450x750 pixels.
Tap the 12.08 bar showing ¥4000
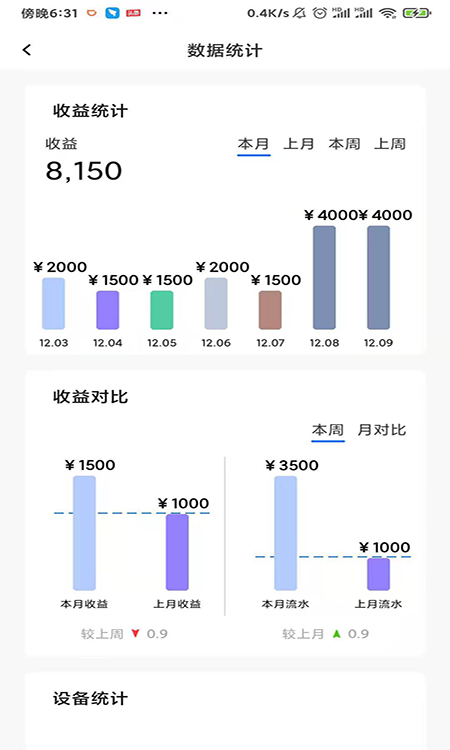click(x=324, y=277)
